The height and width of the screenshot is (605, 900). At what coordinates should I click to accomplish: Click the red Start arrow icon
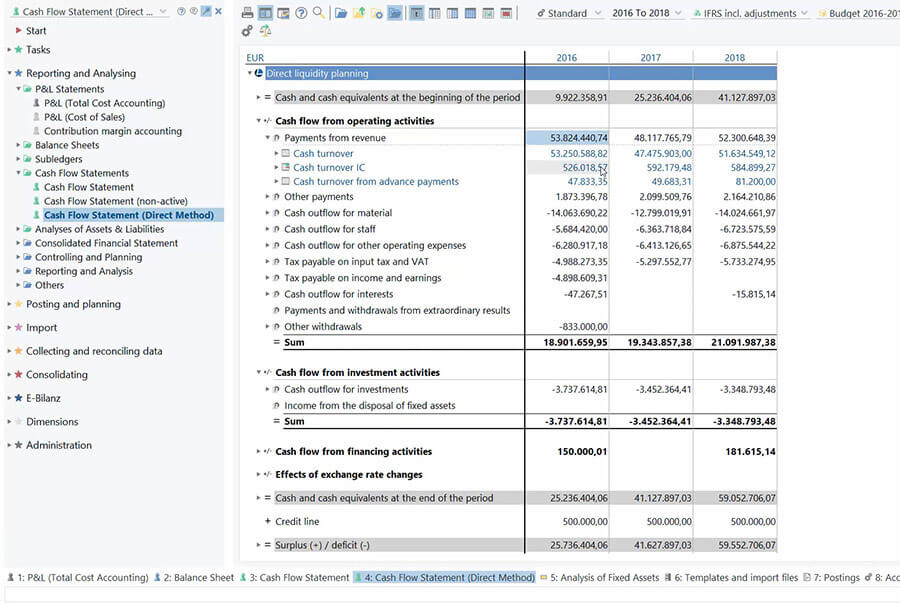pyautogui.click(x=18, y=30)
